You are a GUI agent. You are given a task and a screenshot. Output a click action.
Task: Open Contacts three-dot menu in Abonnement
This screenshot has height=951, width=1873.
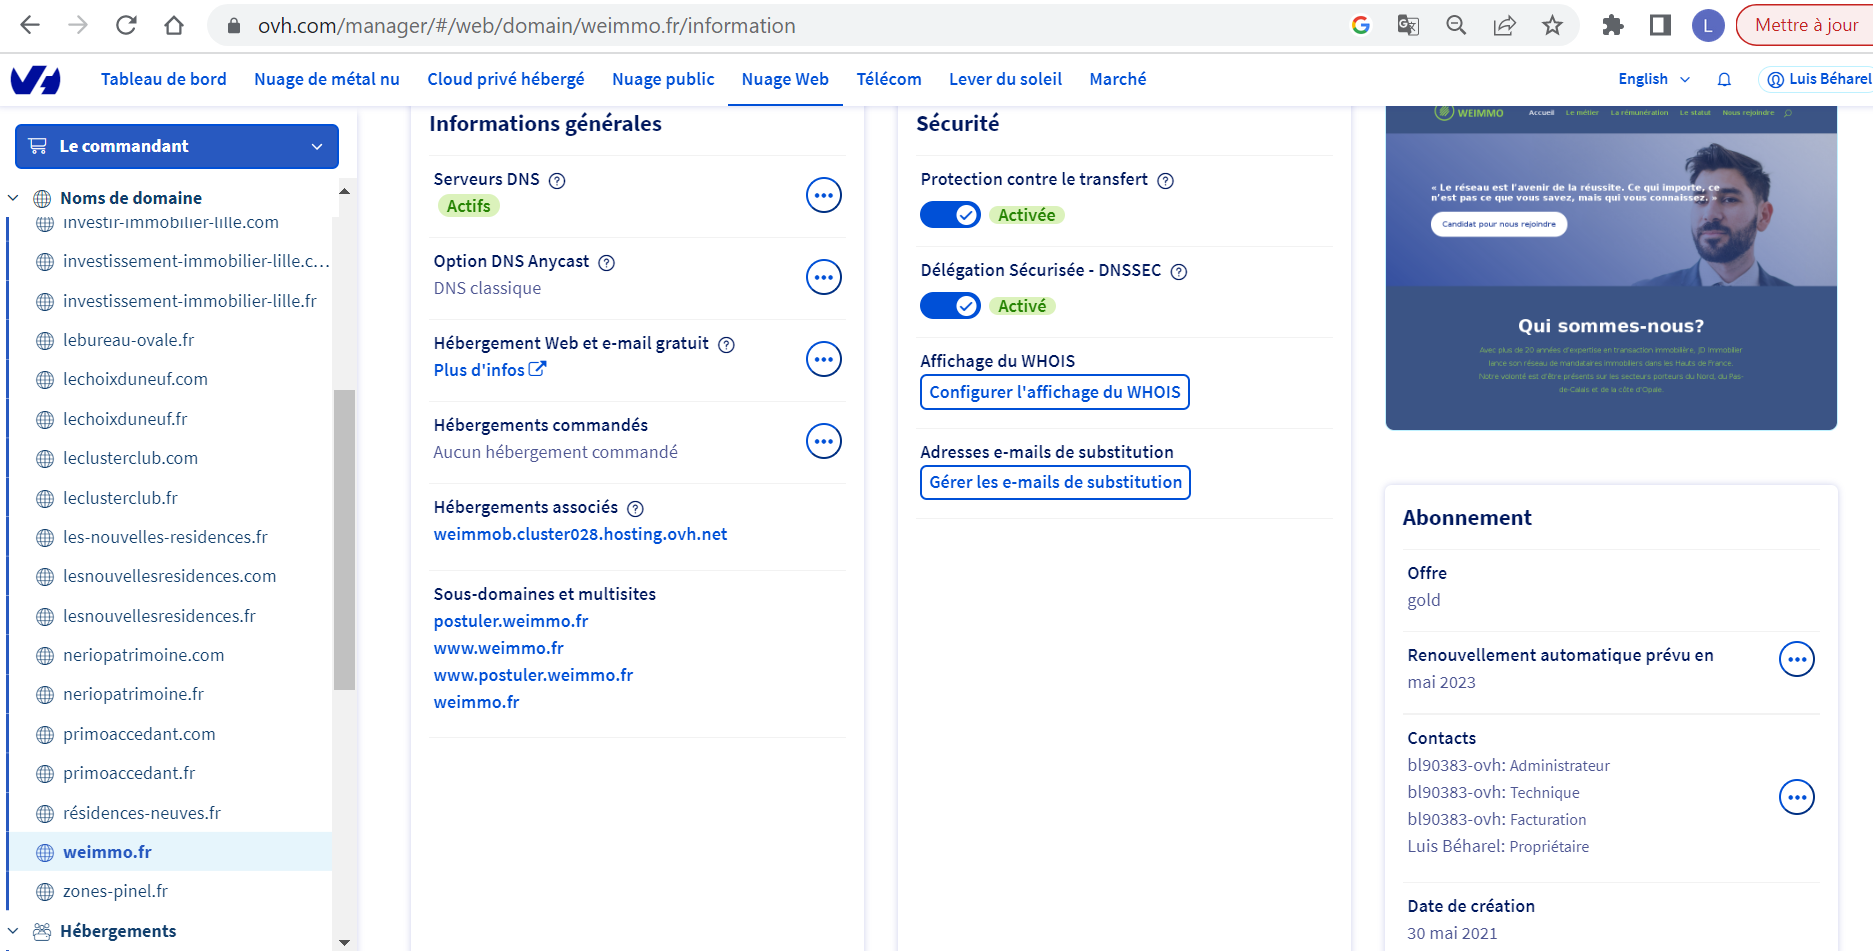pos(1796,797)
